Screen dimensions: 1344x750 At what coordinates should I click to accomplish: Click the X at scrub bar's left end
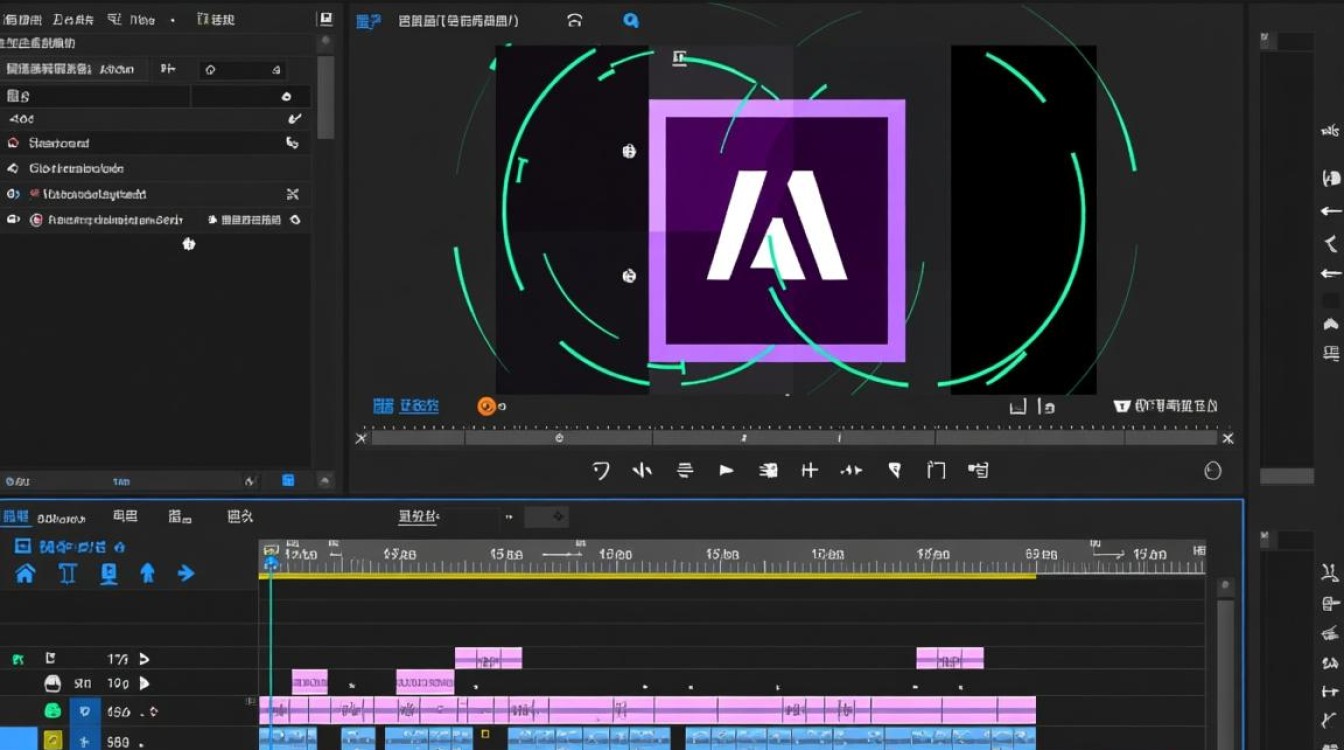pos(361,438)
